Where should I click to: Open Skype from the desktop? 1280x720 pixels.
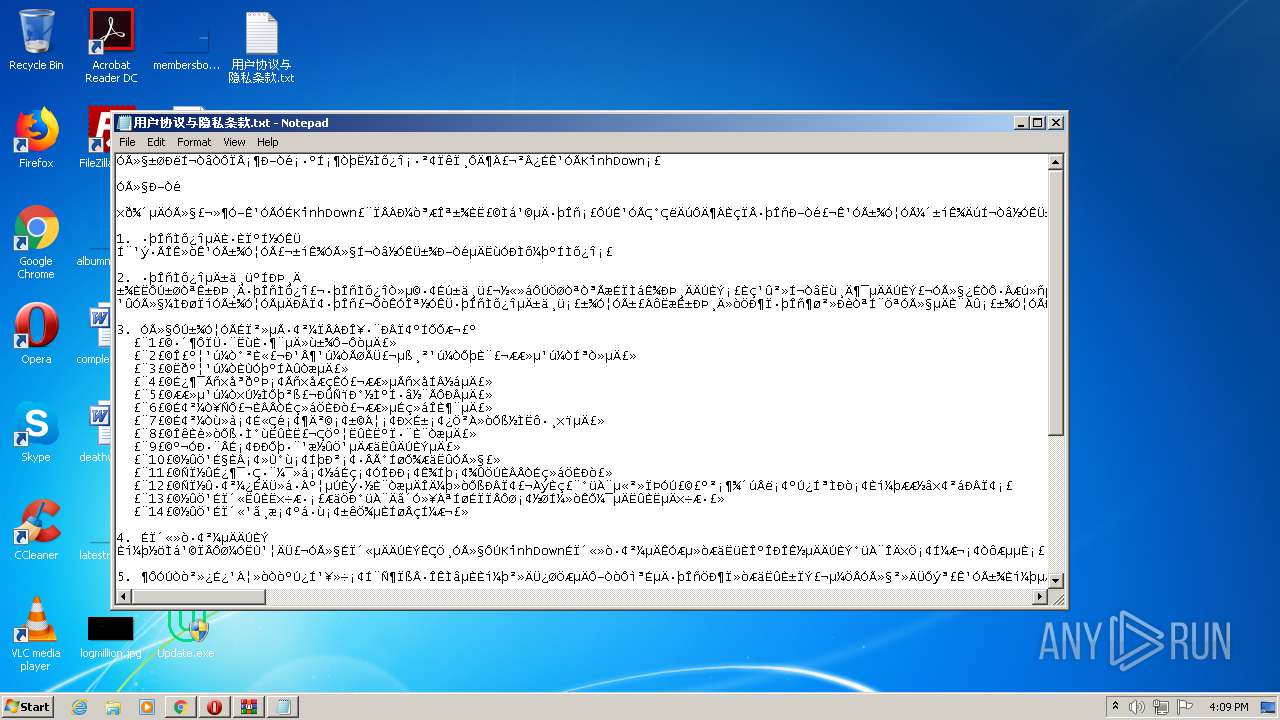[36, 431]
